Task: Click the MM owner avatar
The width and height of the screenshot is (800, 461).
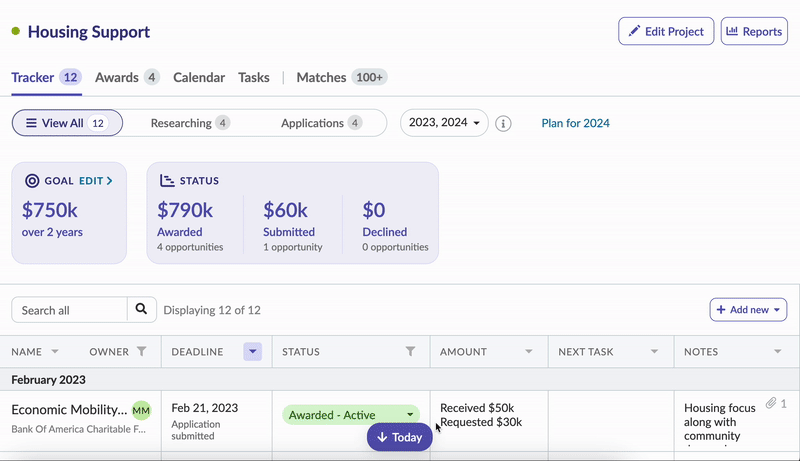Action: pyautogui.click(x=141, y=410)
